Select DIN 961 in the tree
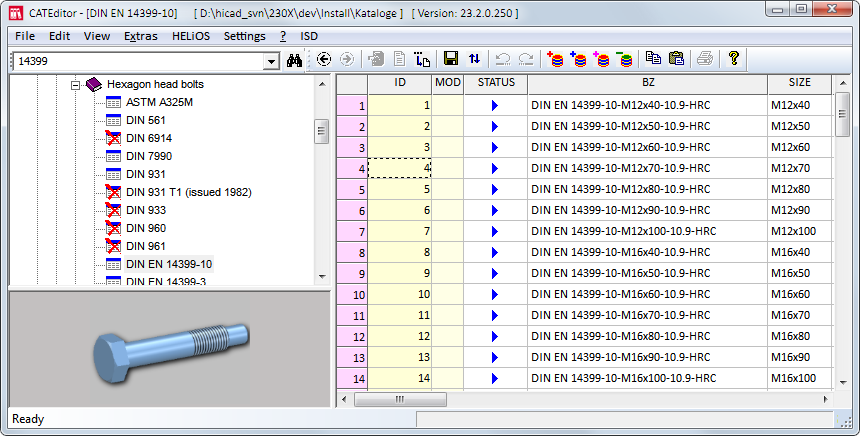The width and height of the screenshot is (860, 436). pyautogui.click(x=145, y=246)
